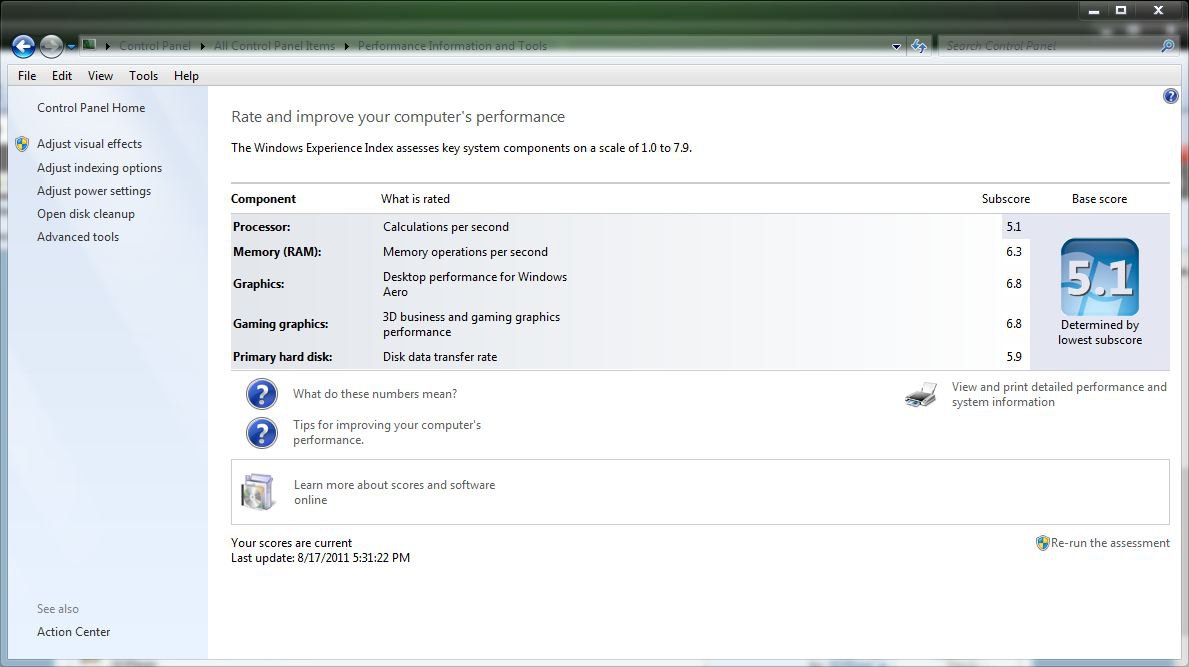Click the Search Control Panel field
Image resolution: width=1189 pixels, height=667 pixels.
[x=1050, y=46]
